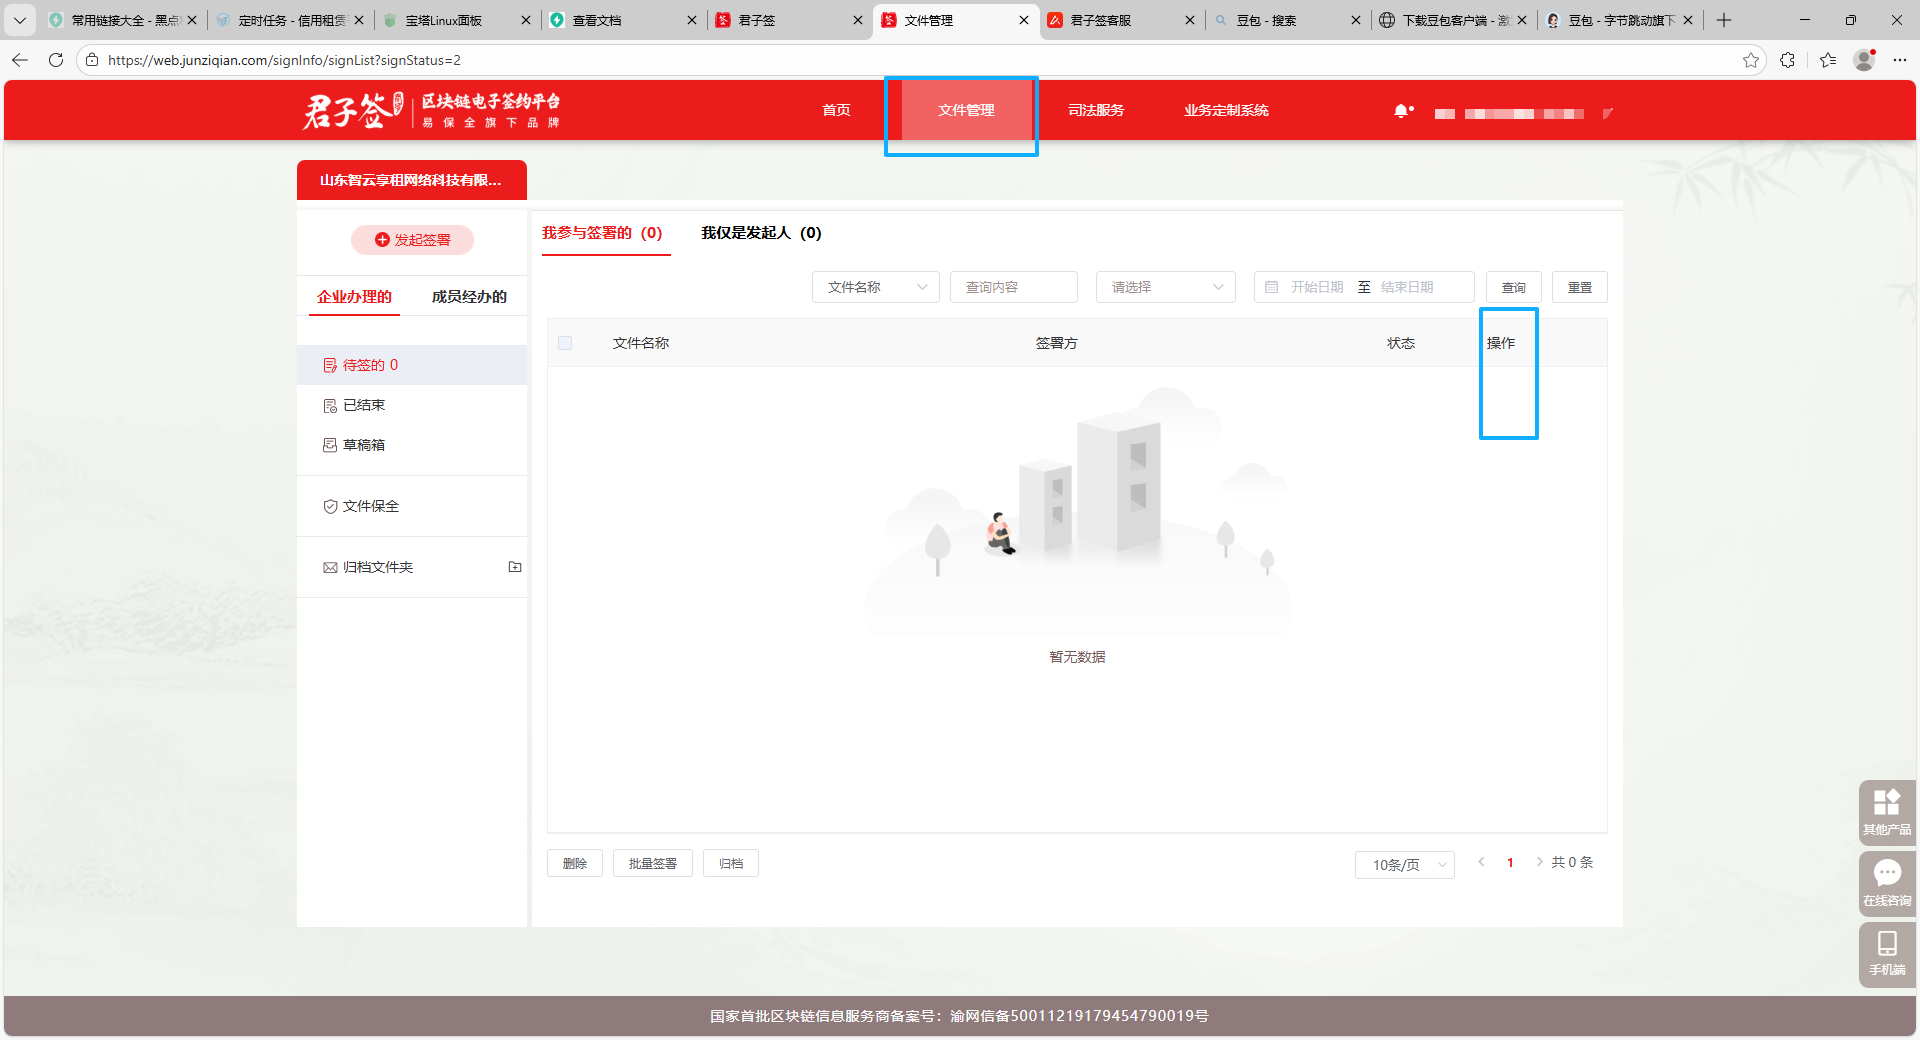
Task: Open 在线咨询 chat icon
Action: [1886, 882]
